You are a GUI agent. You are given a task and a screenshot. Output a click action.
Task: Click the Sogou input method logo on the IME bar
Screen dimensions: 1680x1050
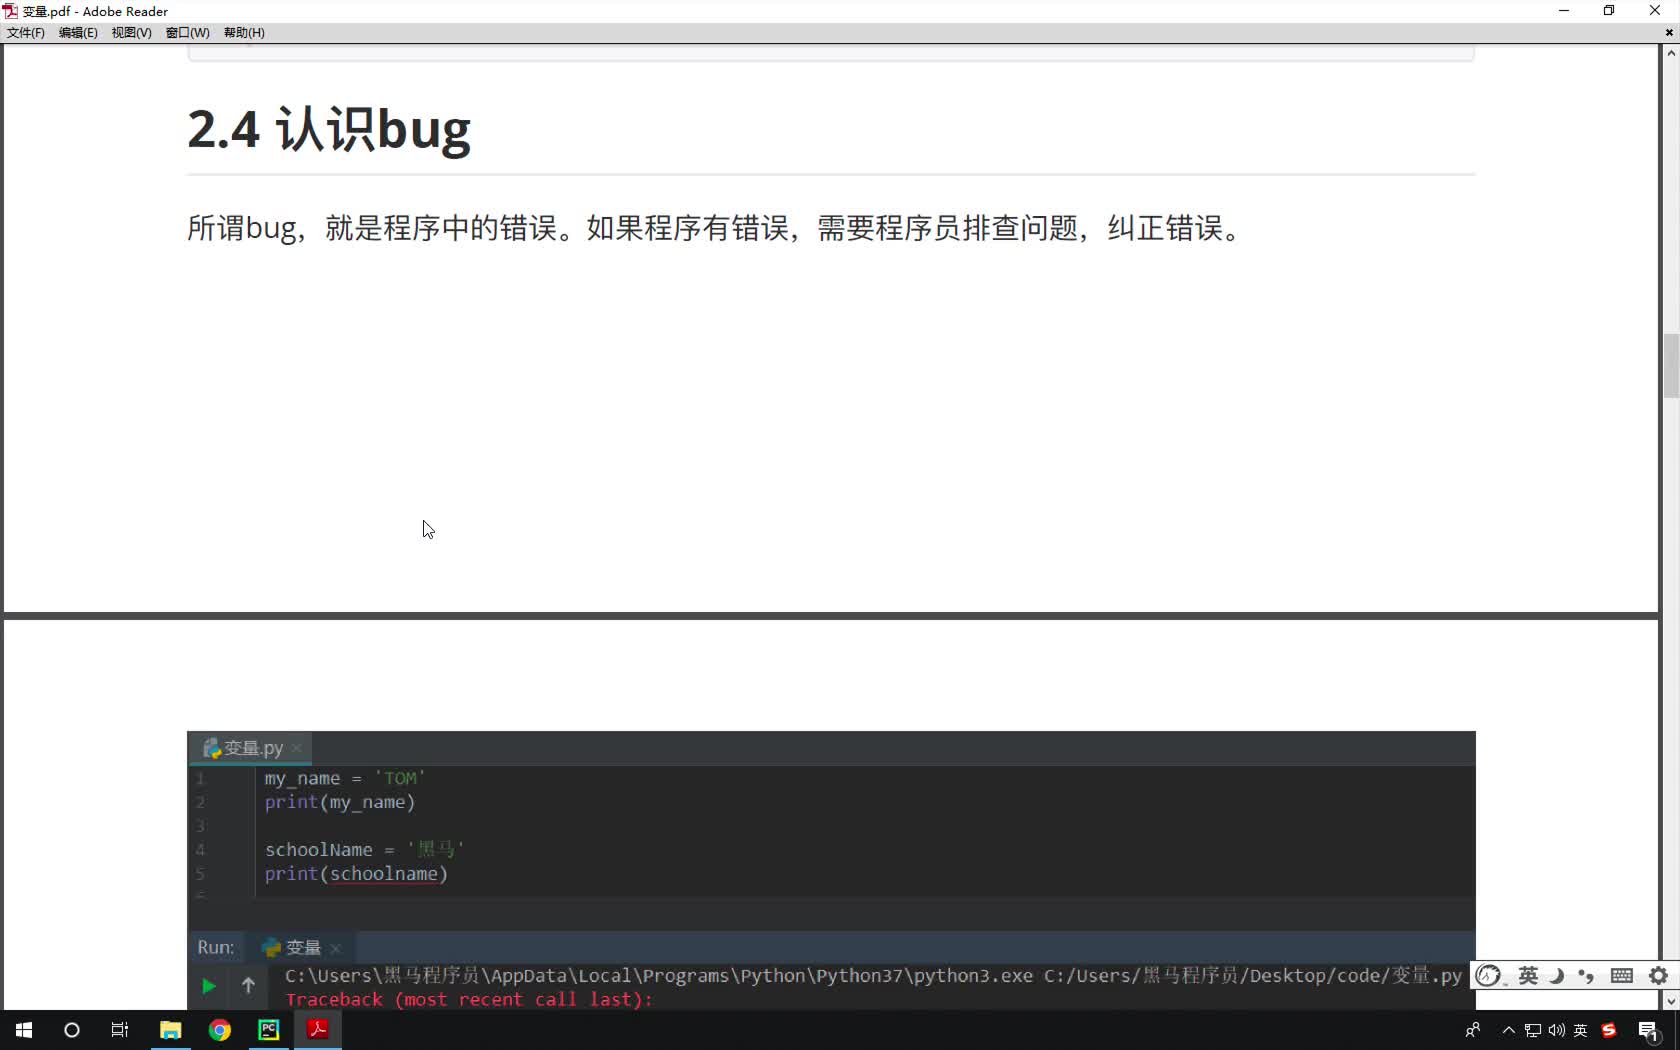point(1489,976)
